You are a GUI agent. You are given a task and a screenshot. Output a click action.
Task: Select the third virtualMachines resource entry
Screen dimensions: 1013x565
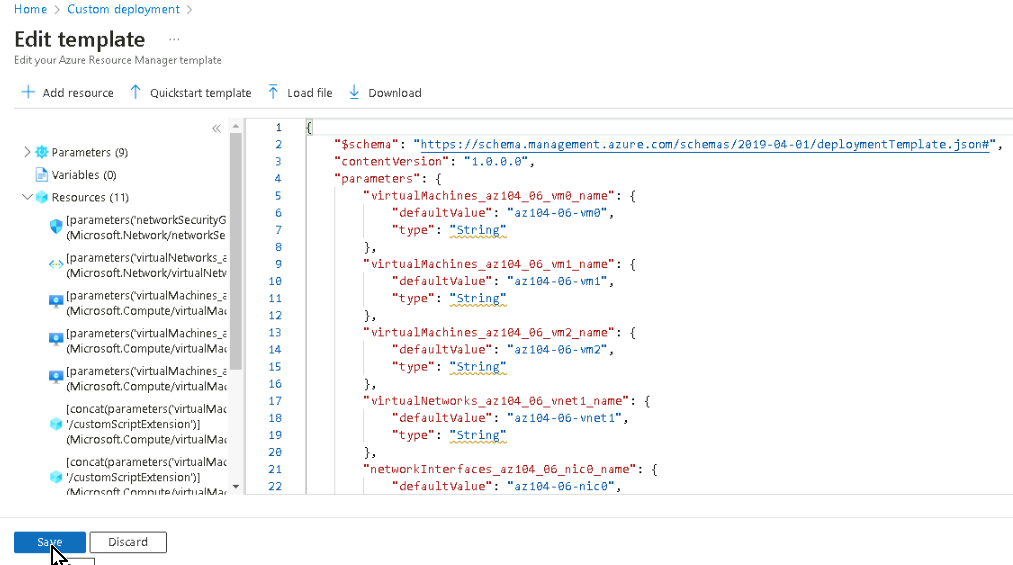146,378
